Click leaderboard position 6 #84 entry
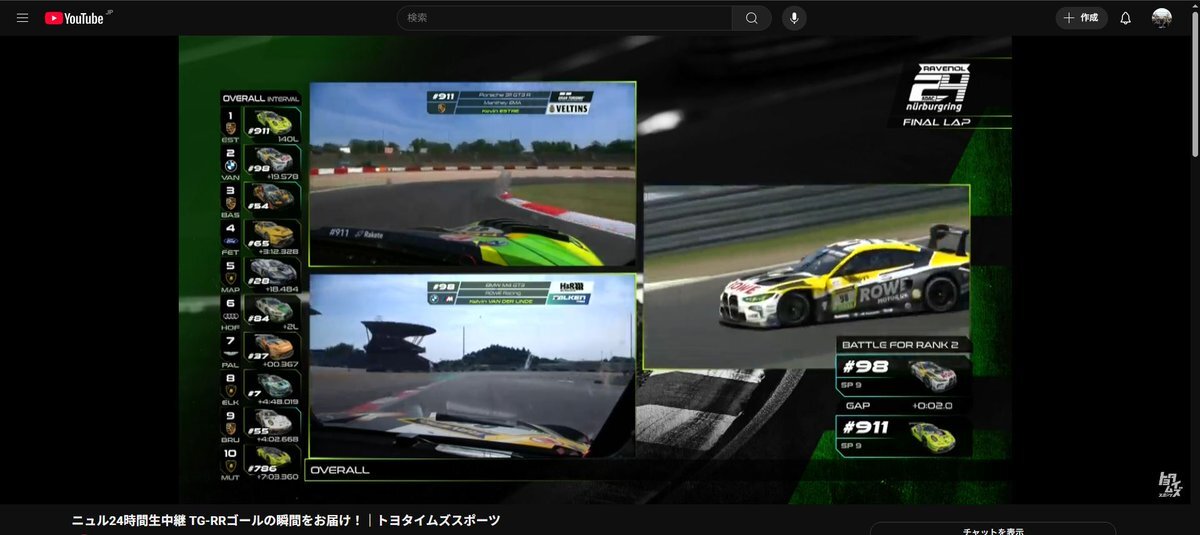1200x535 pixels. coord(260,313)
